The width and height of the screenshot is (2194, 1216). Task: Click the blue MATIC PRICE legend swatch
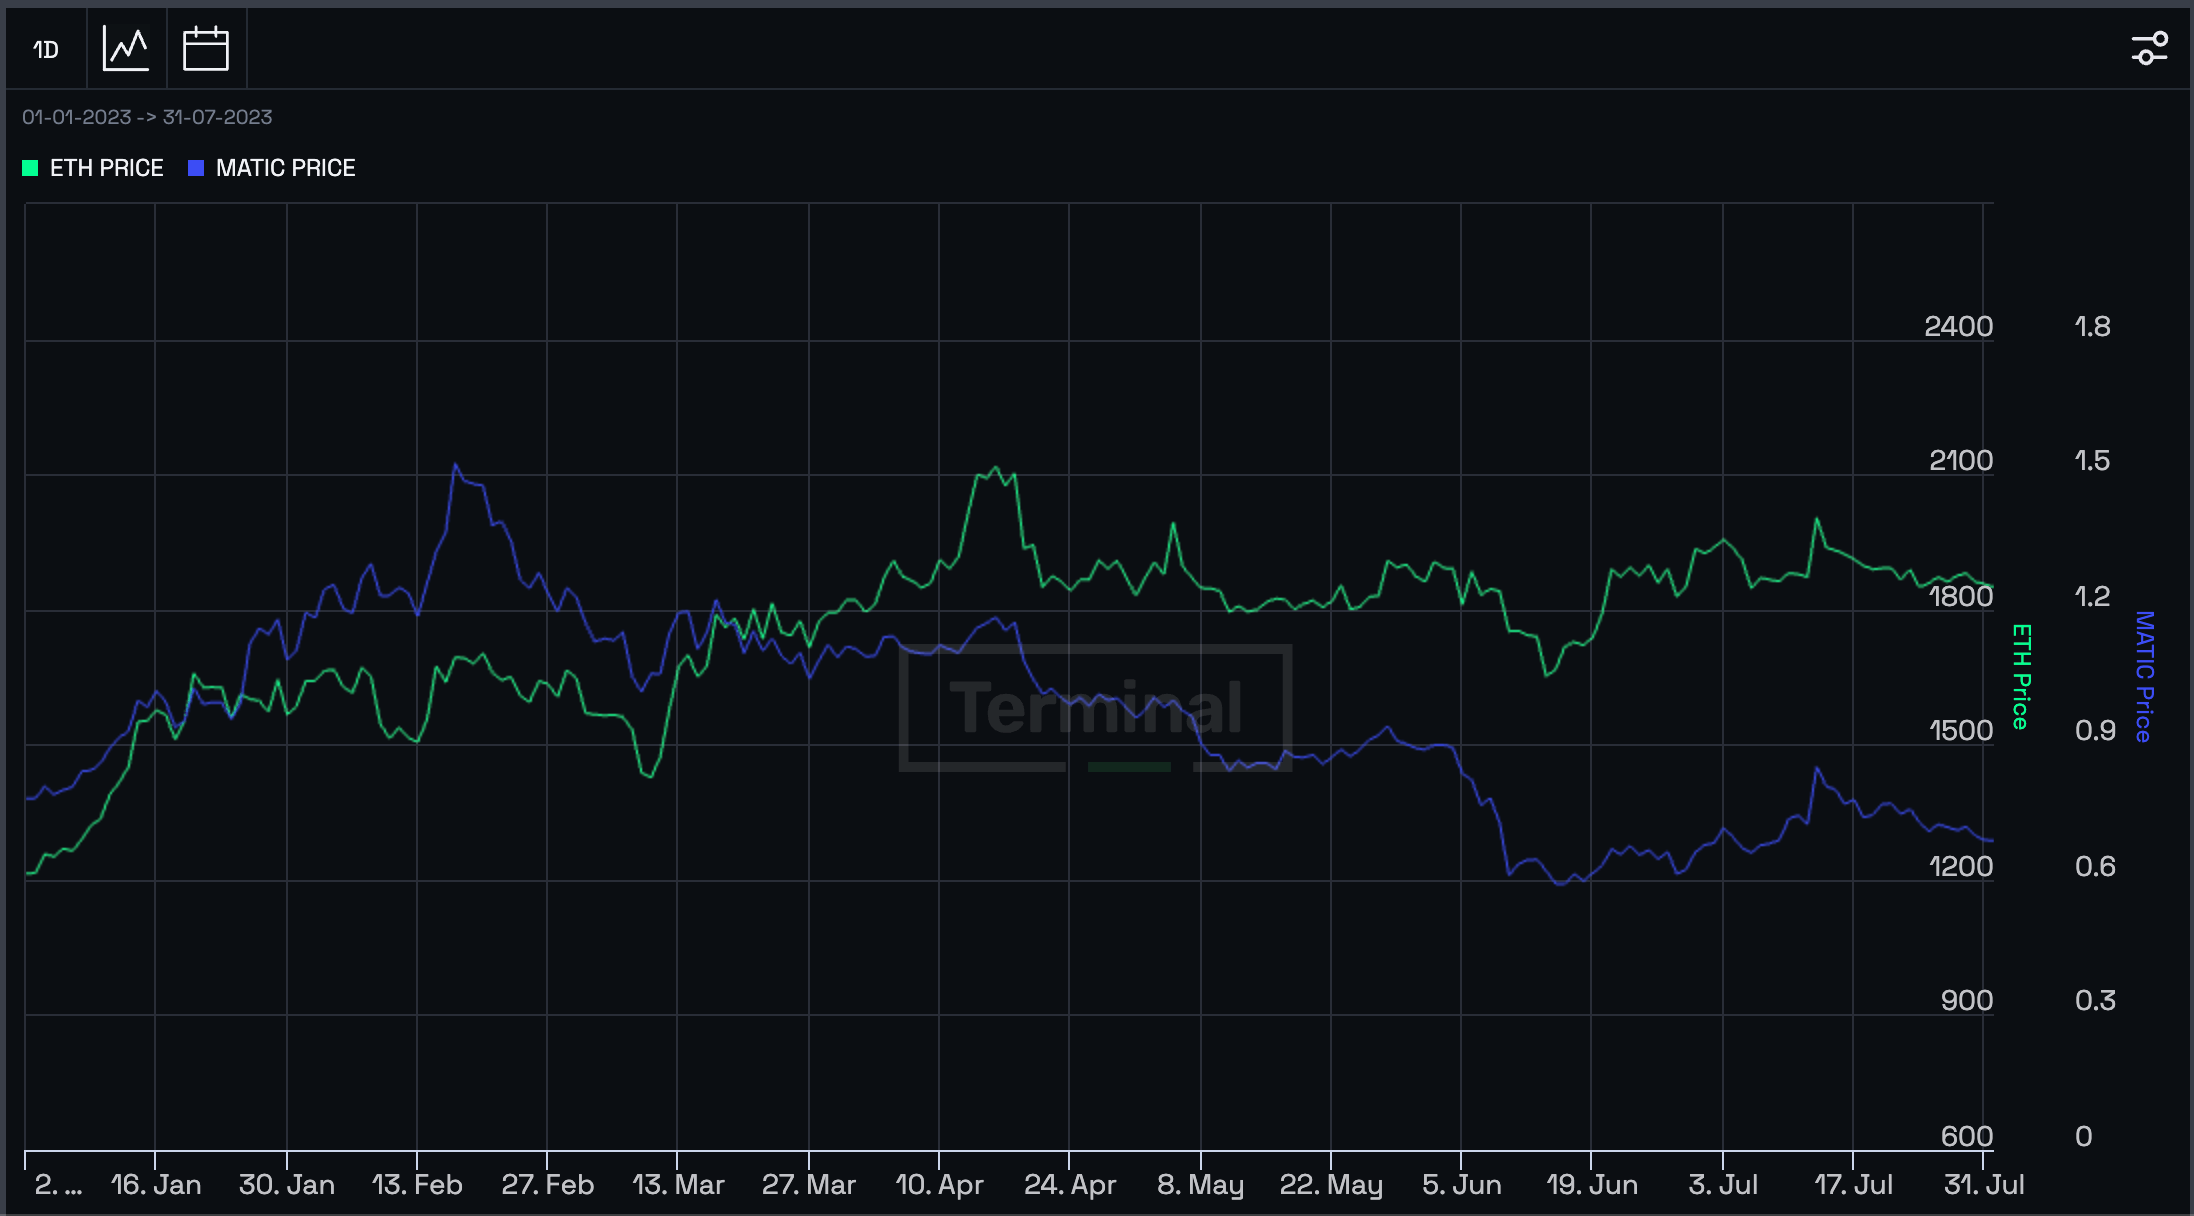point(196,168)
